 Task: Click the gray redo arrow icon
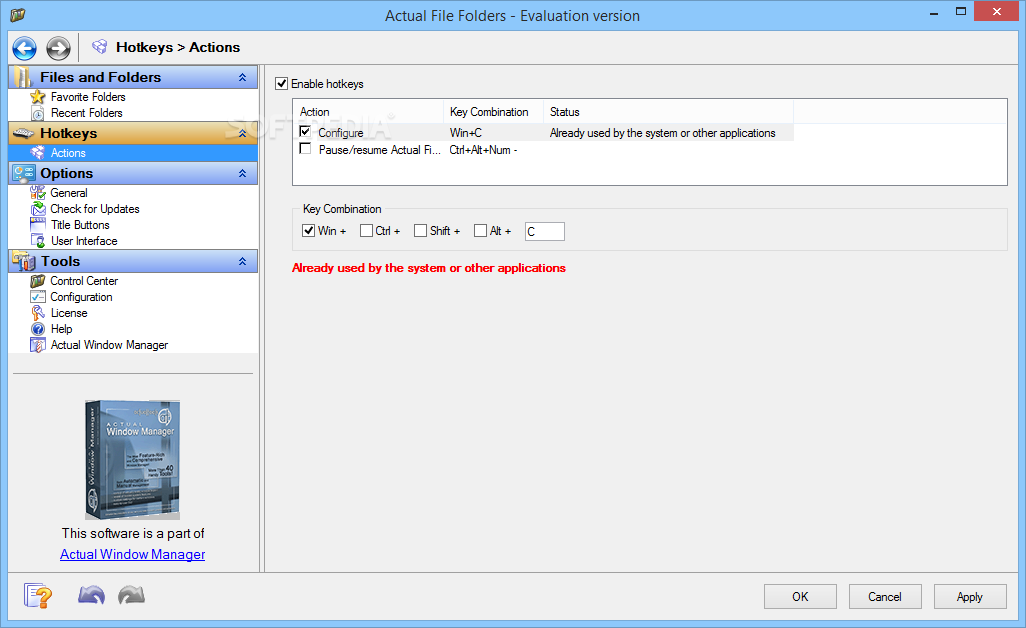tap(132, 595)
